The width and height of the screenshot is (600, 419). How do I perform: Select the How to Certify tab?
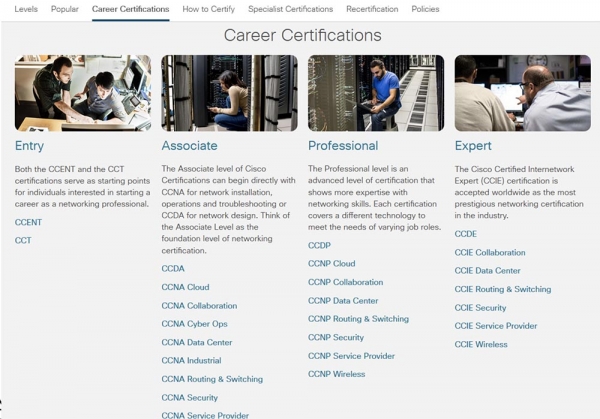pos(207,9)
